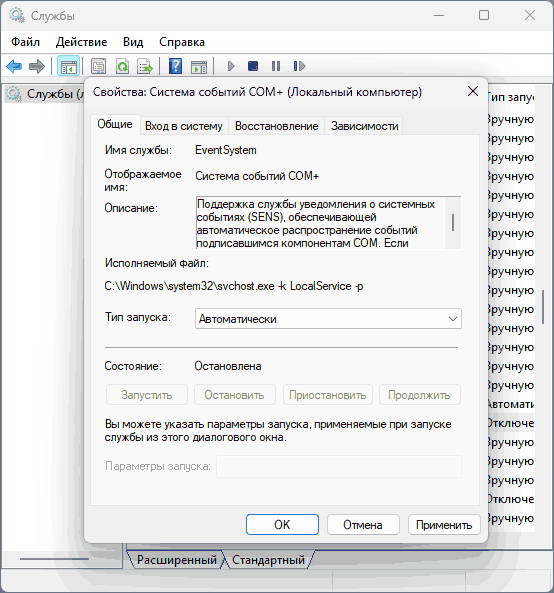
Task: Click the Тип запуска column header
Action: (x=511, y=97)
